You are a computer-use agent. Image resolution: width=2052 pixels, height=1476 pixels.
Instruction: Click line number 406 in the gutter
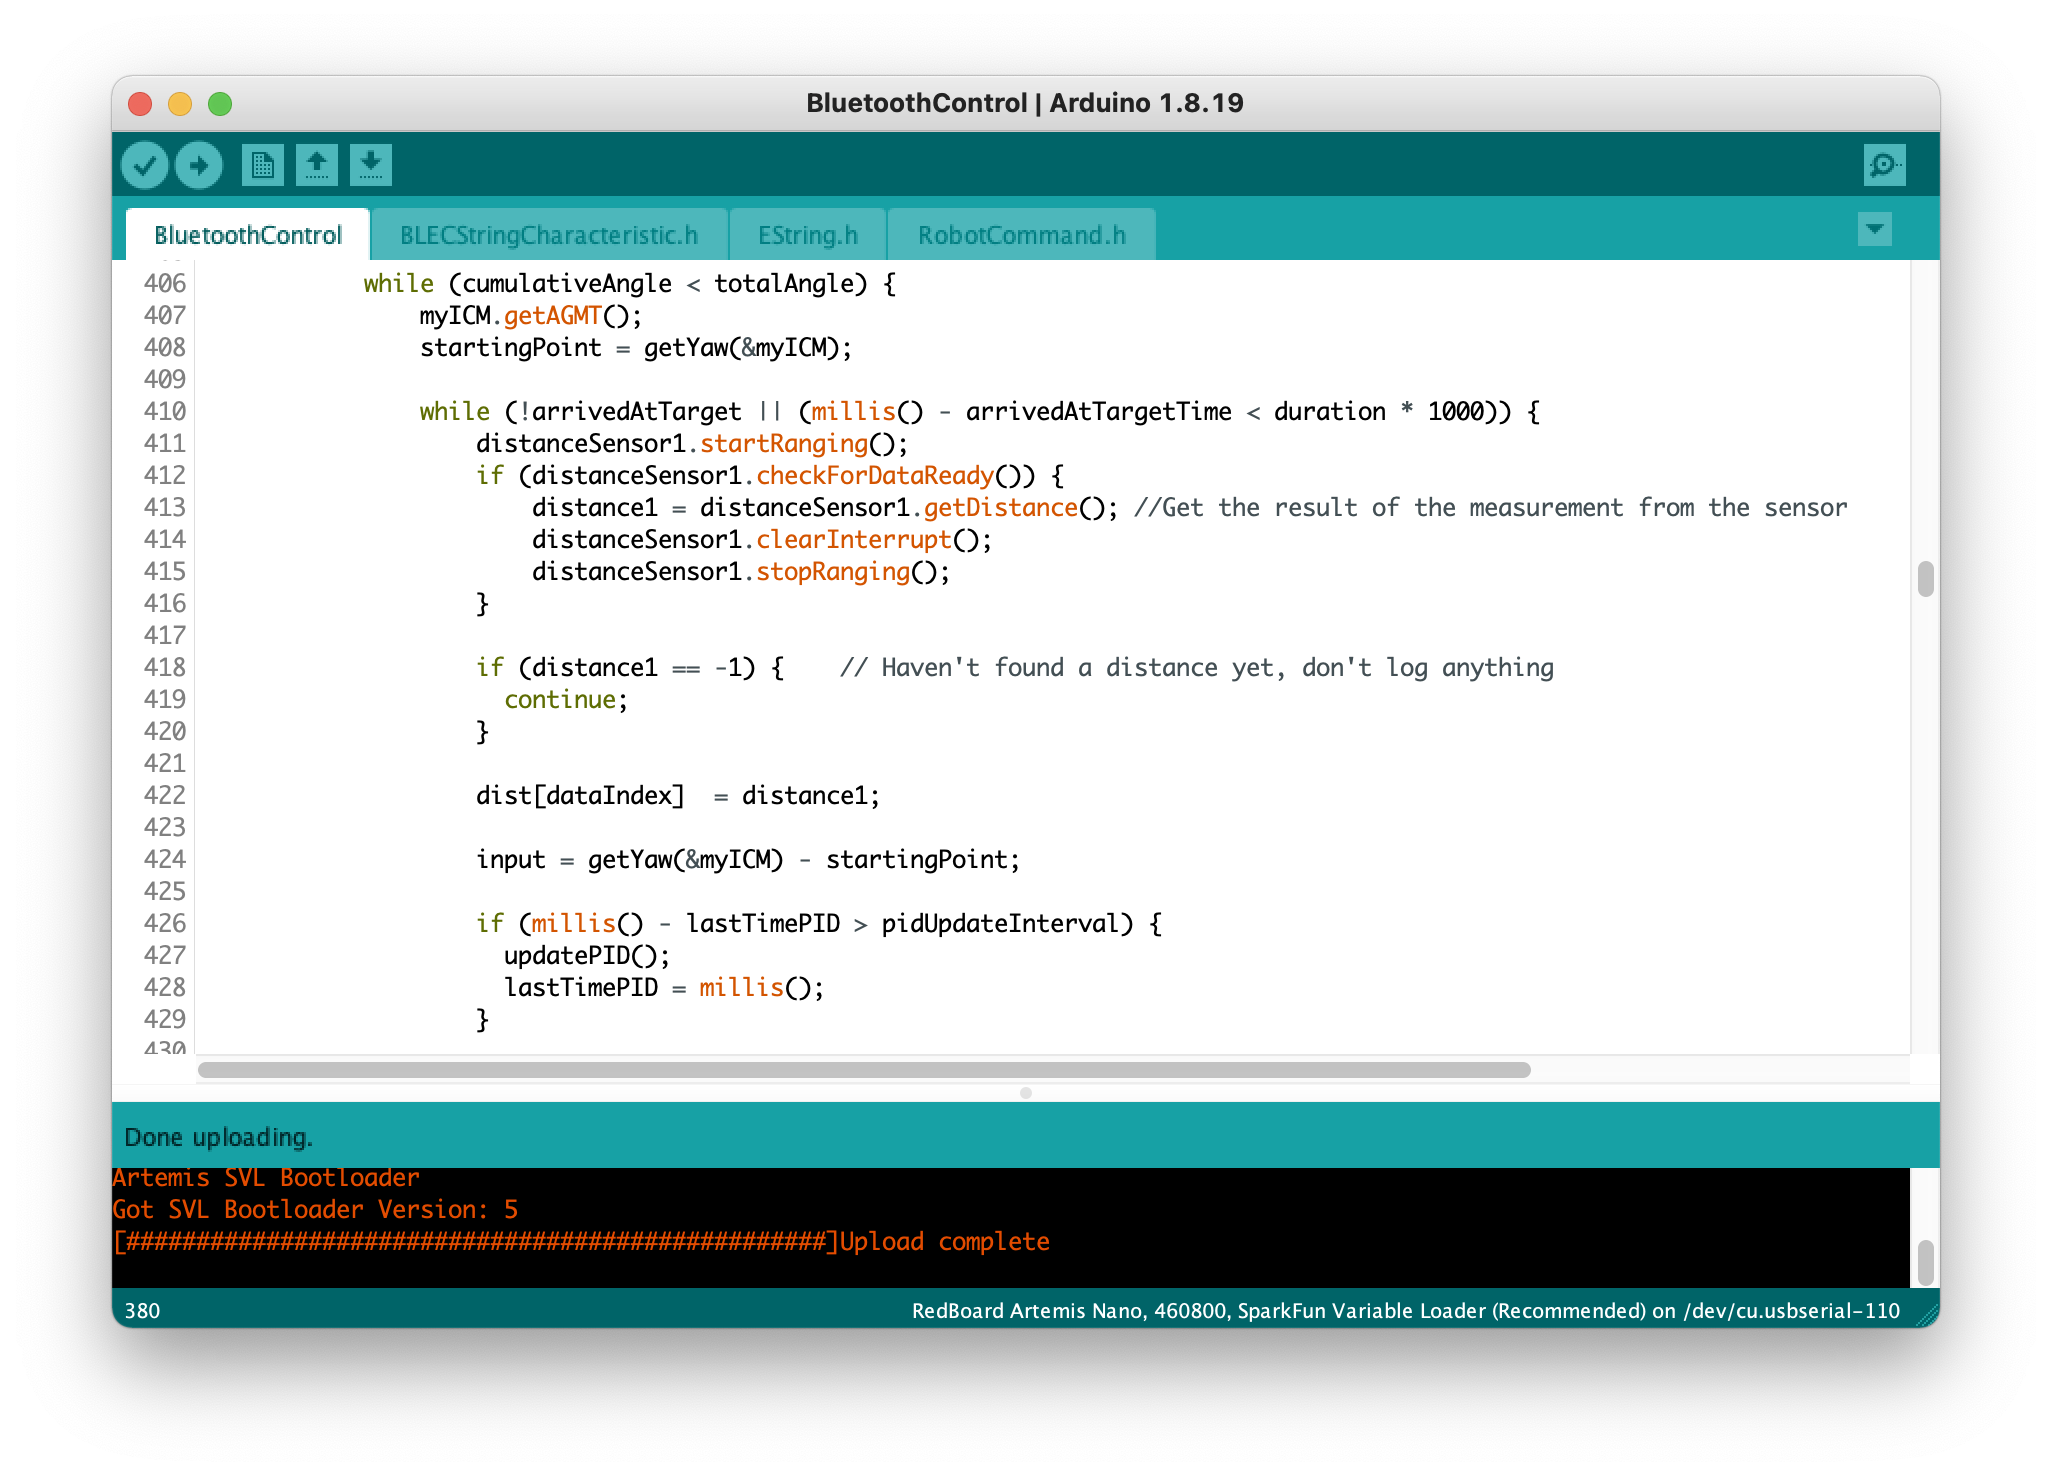[165, 284]
